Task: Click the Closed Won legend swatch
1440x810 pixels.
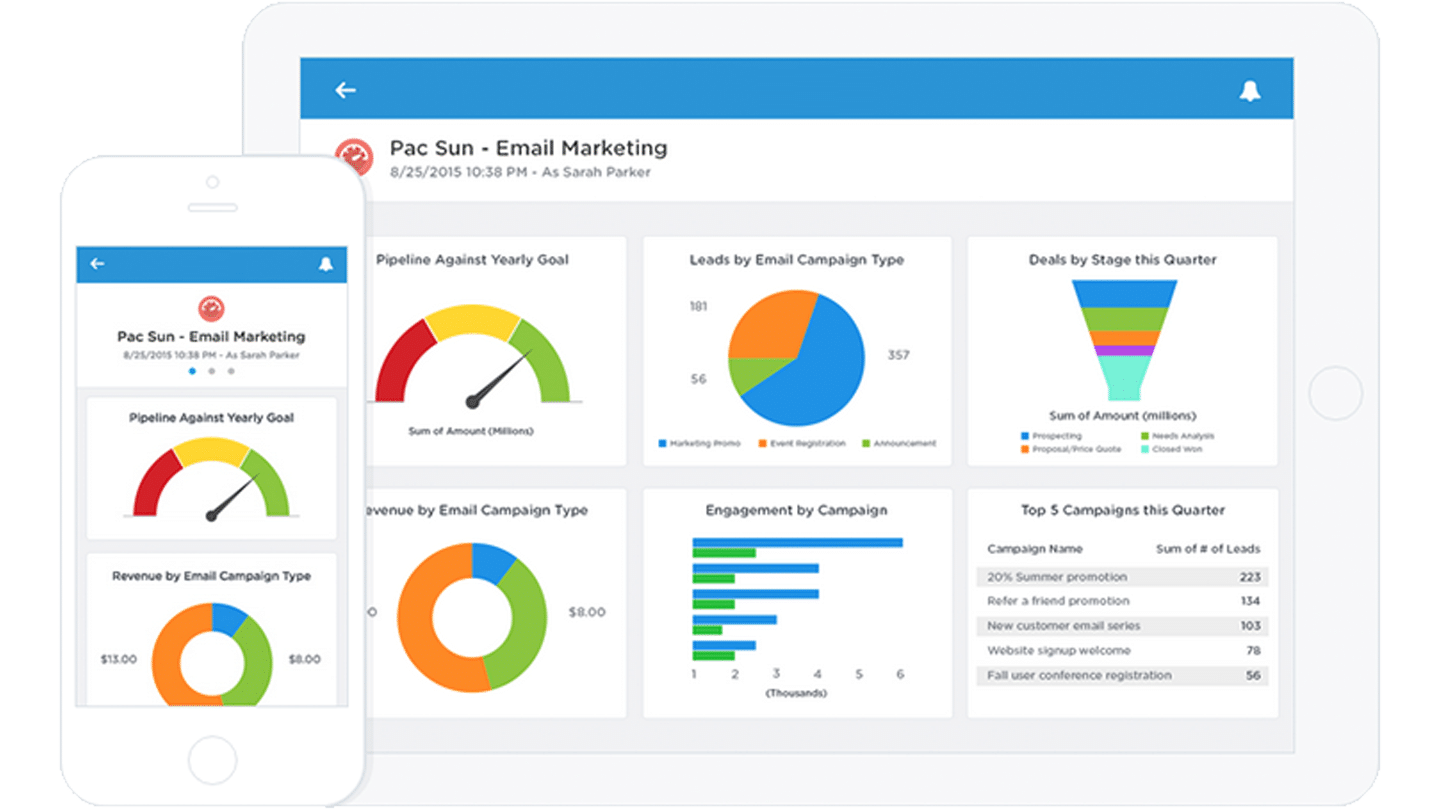Action: (x=1144, y=449)
